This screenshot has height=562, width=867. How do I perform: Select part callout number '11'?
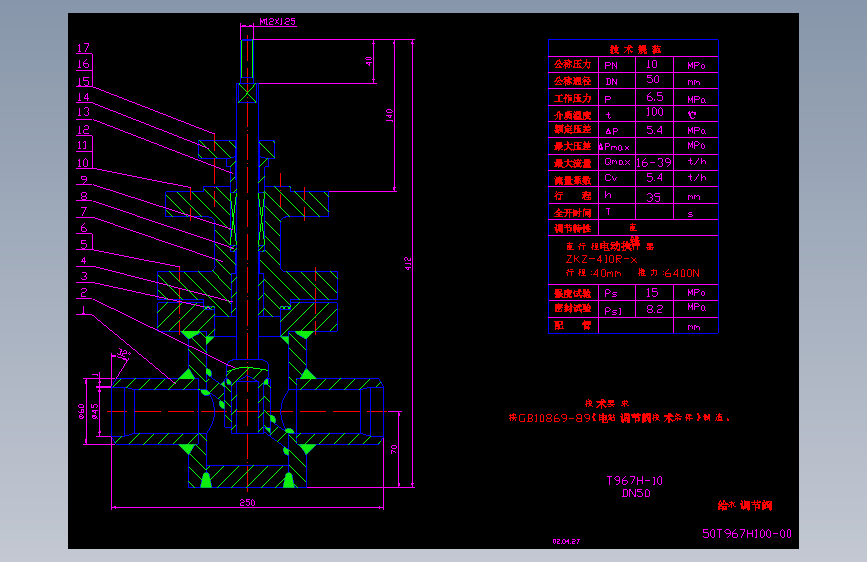click(x=82, y=145)
